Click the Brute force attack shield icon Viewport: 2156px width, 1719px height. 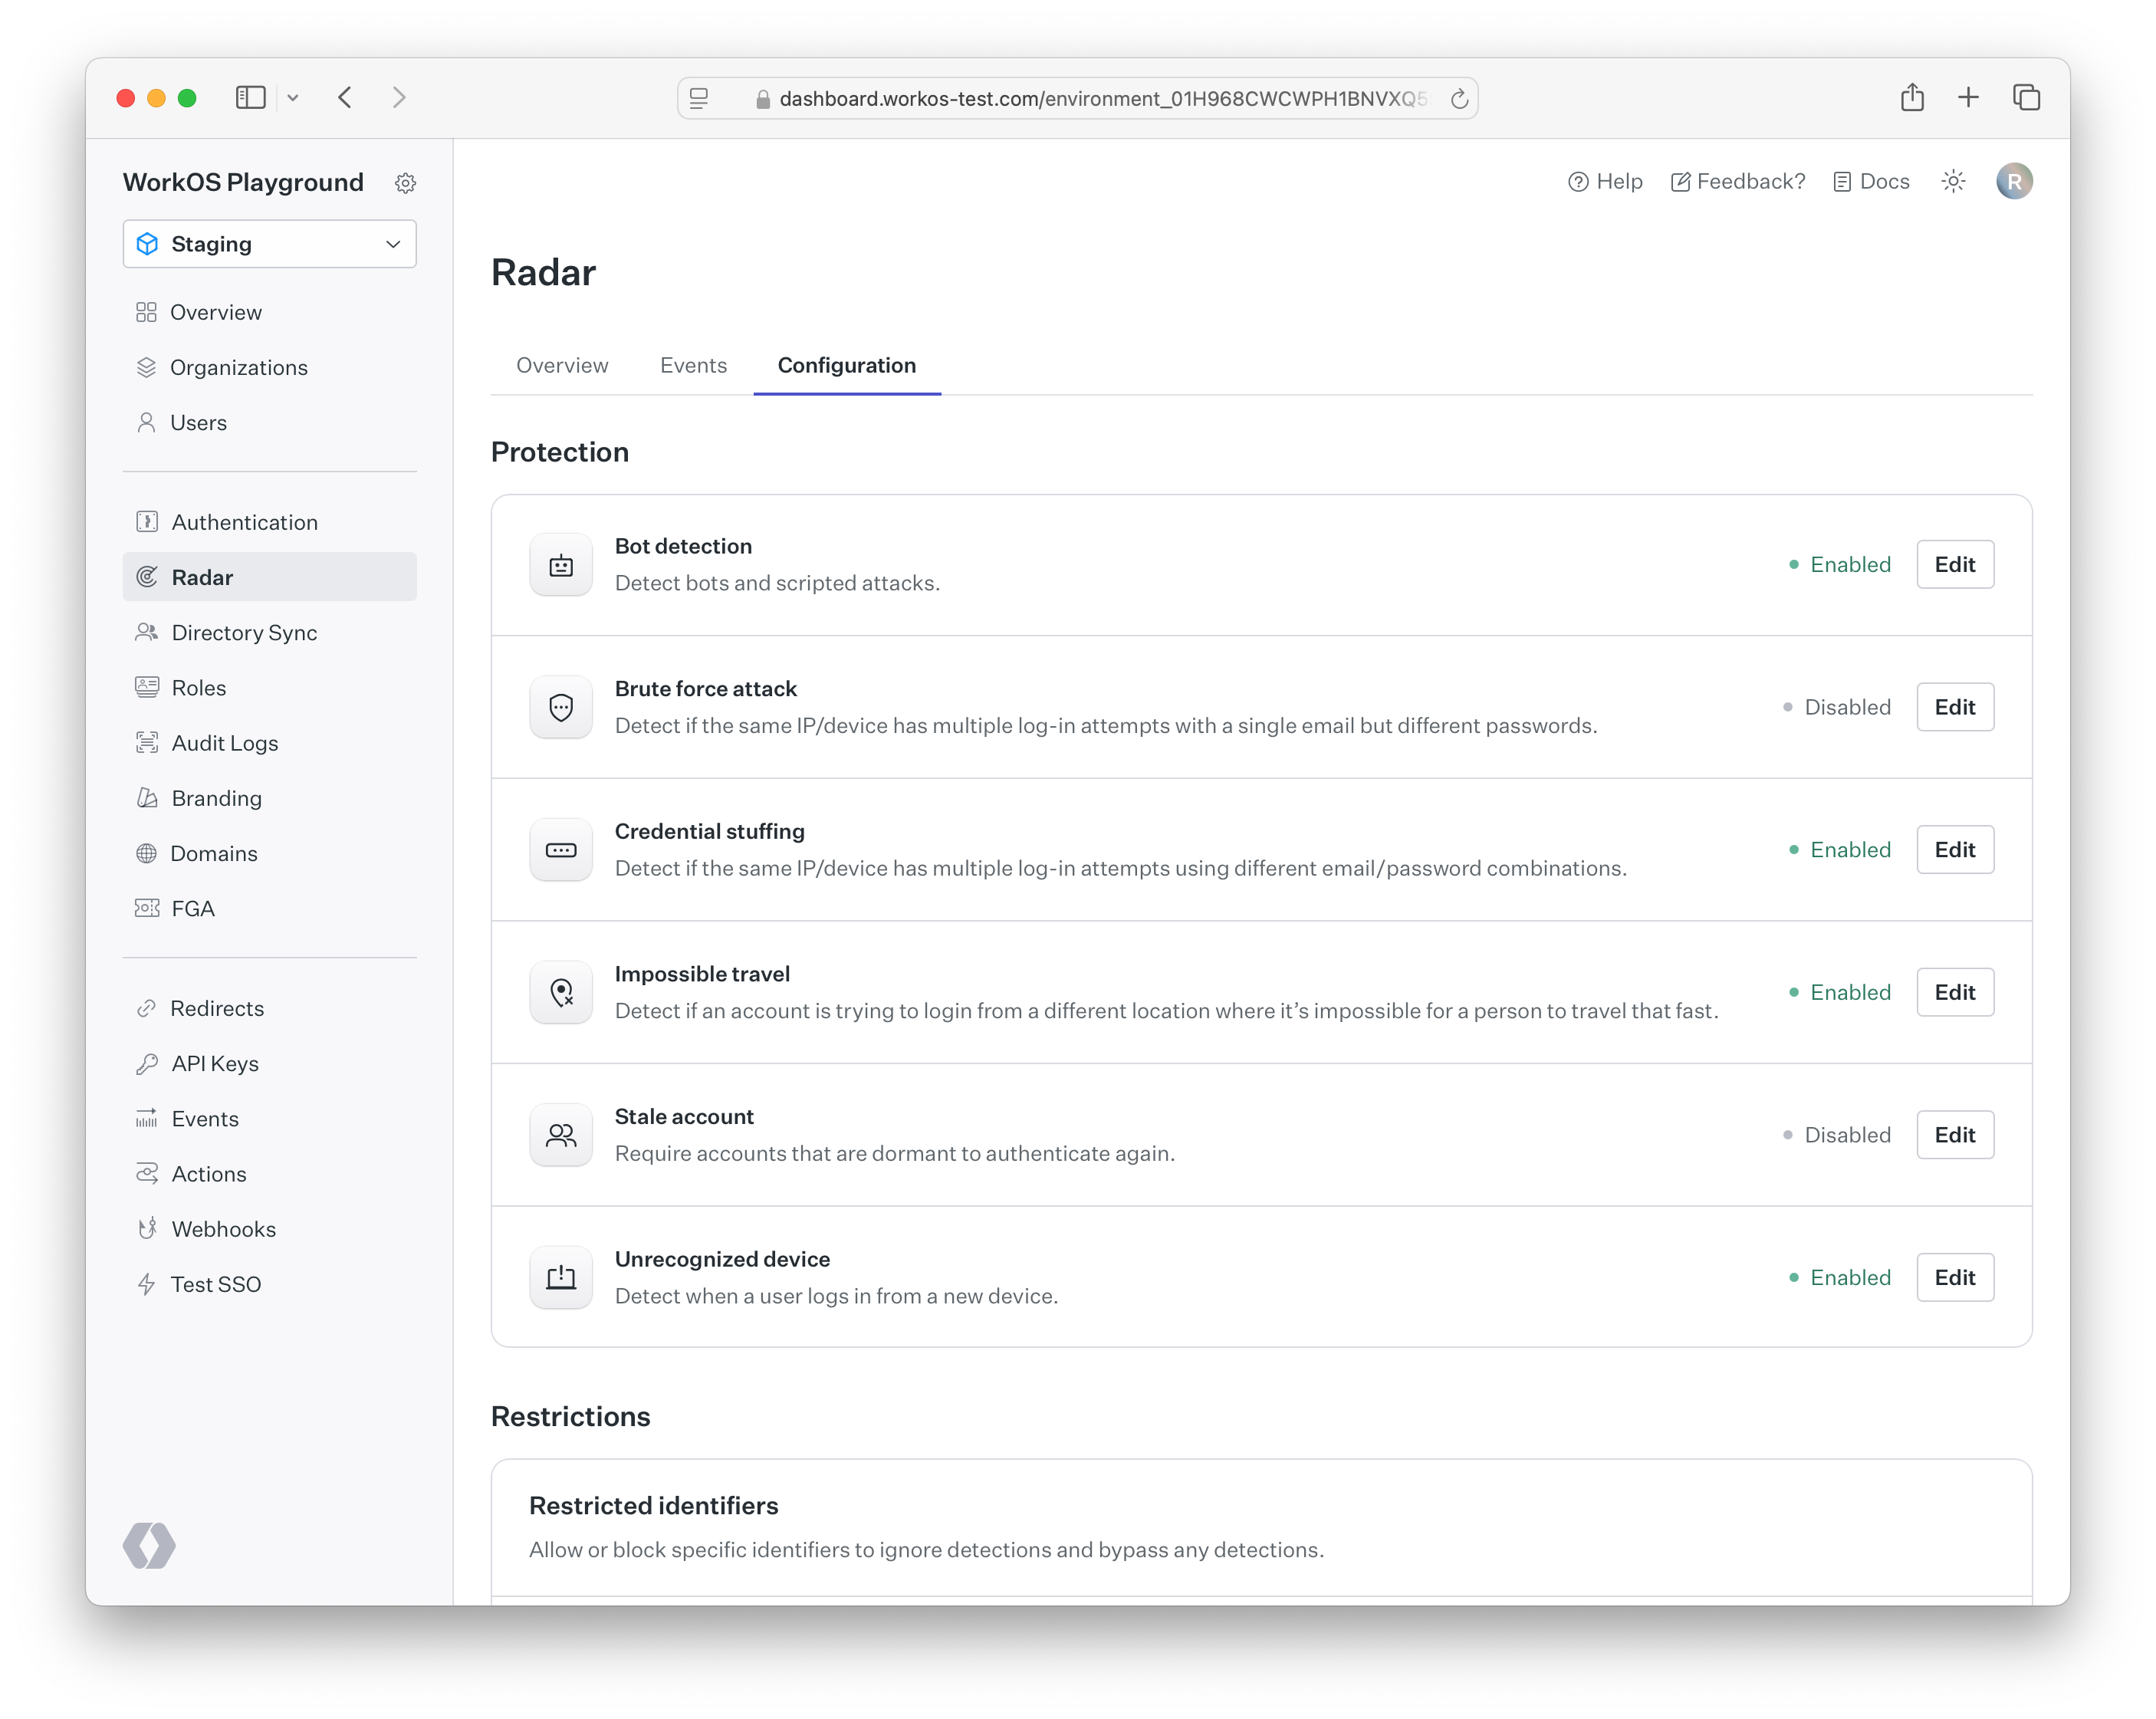pyautogui.click(x=561, y=707)
